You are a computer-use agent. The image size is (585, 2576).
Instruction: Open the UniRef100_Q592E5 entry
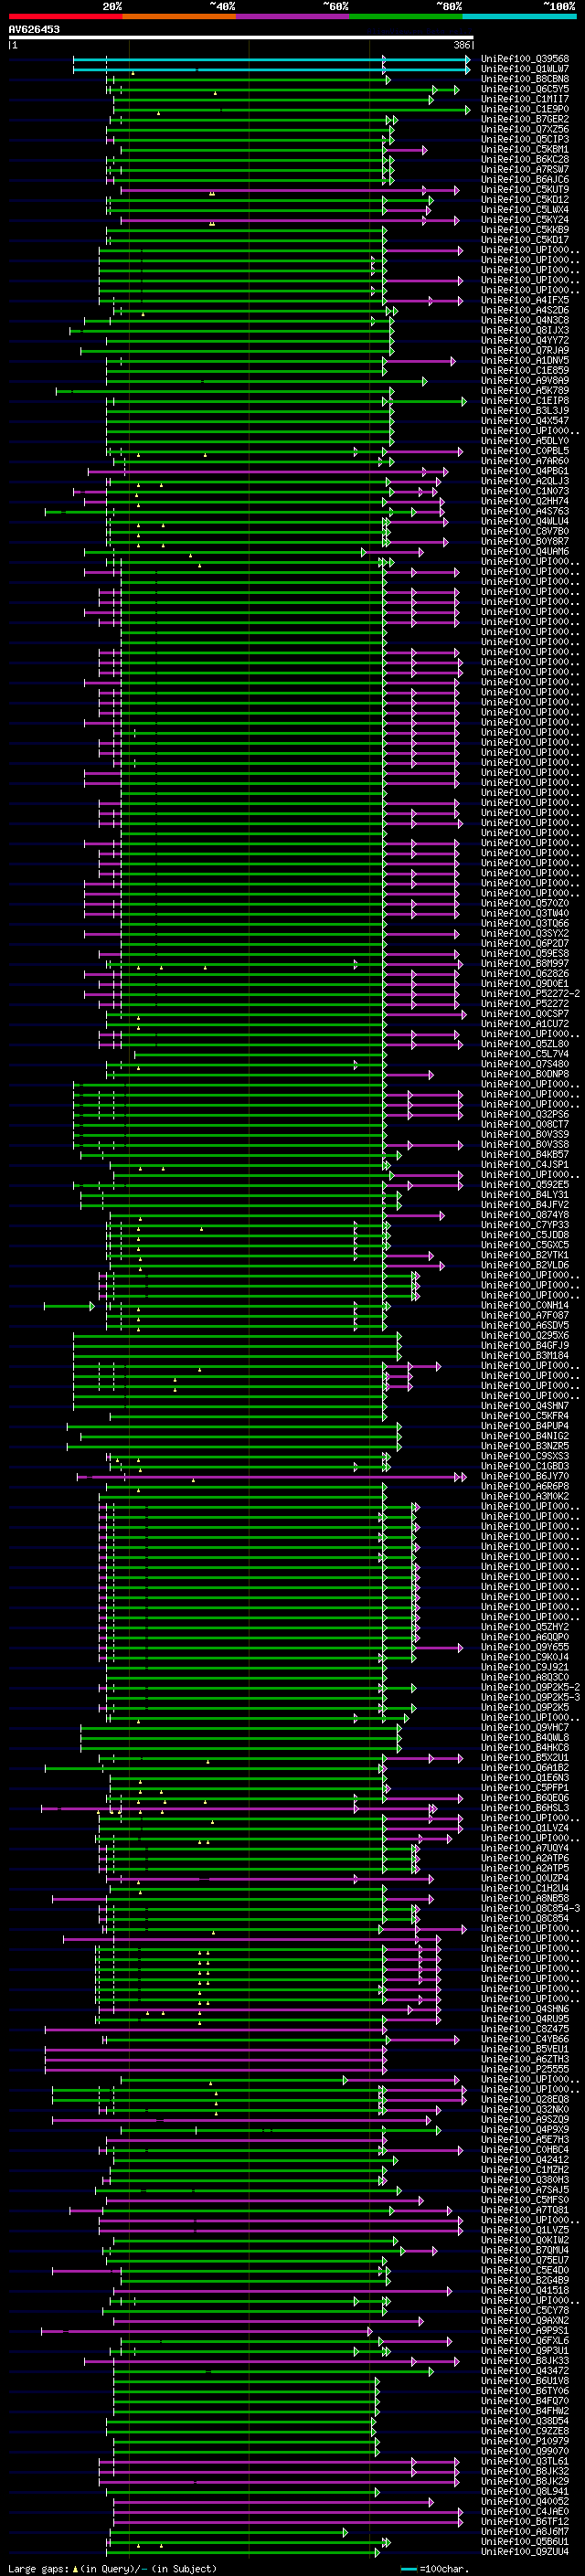[x=525, y=1185]
